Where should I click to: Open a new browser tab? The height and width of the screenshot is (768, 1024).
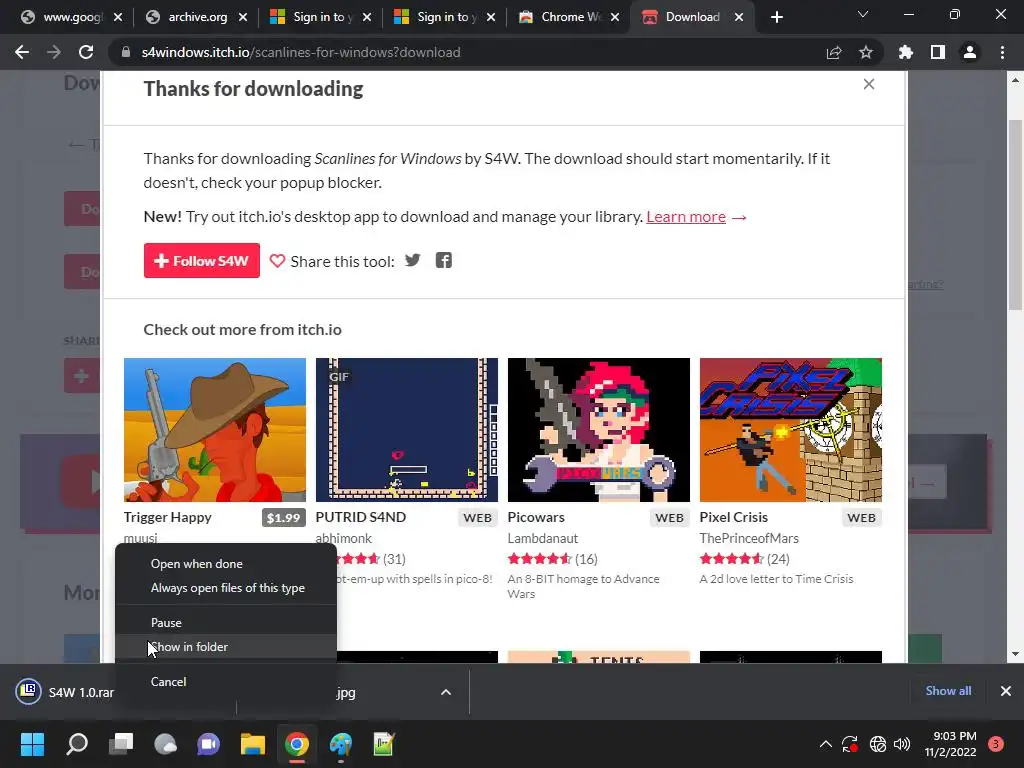pos(776,17)
